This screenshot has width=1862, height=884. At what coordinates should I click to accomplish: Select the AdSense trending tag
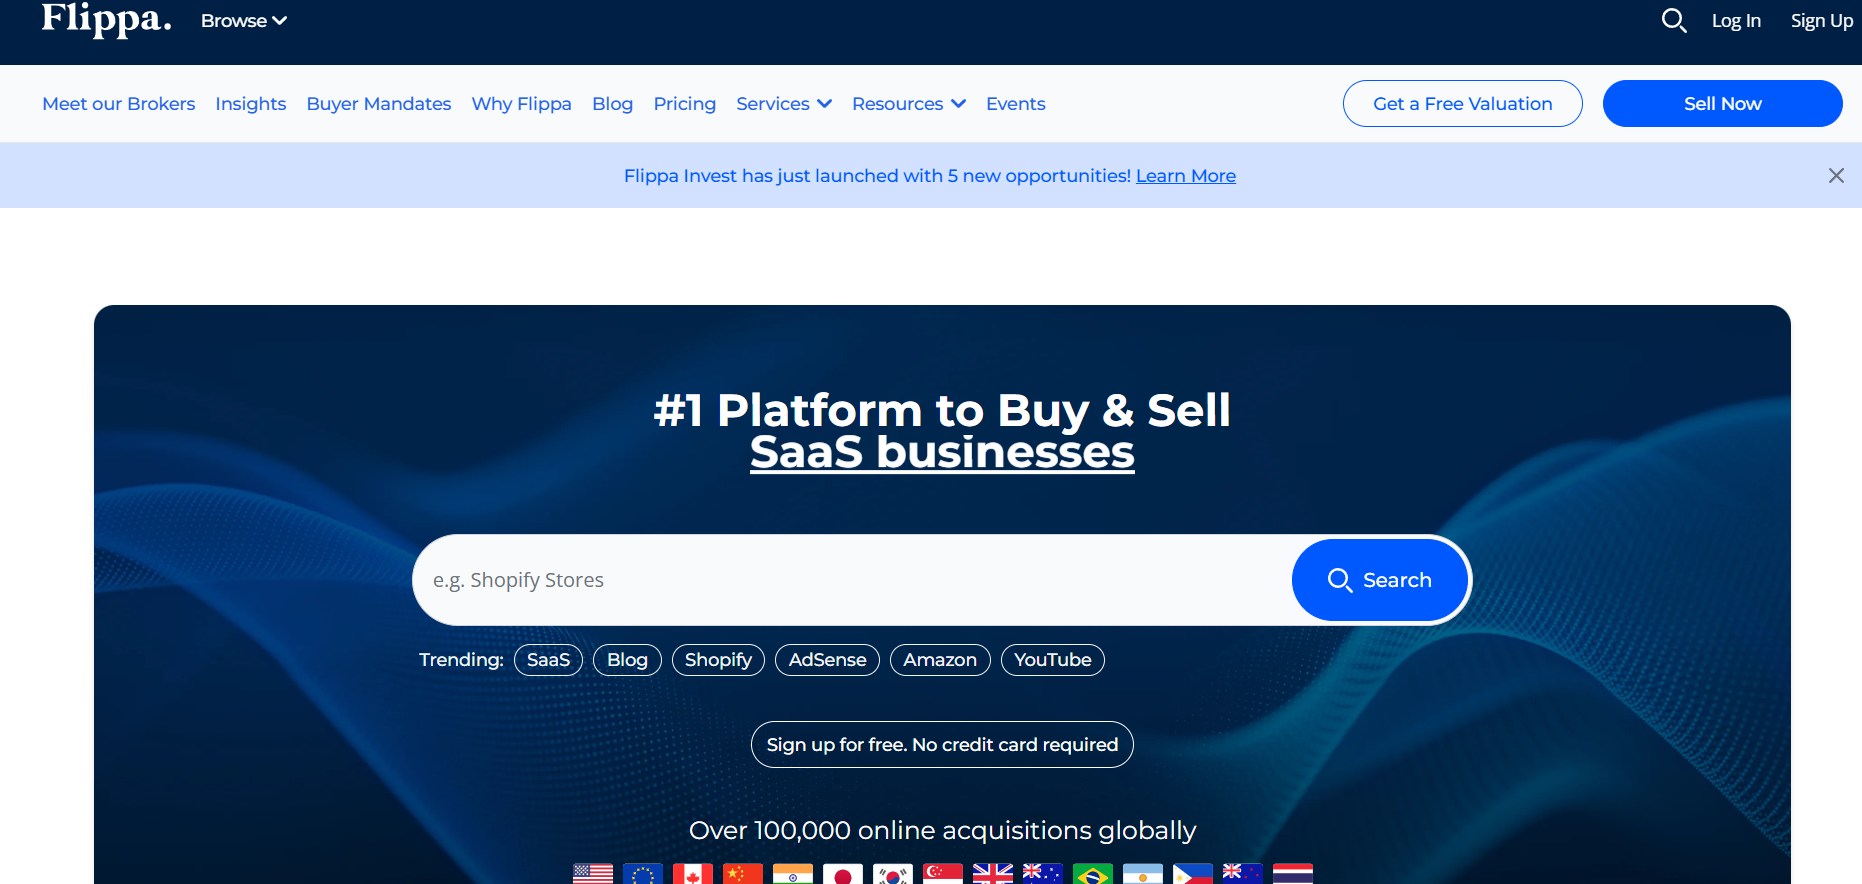[827, 660]
